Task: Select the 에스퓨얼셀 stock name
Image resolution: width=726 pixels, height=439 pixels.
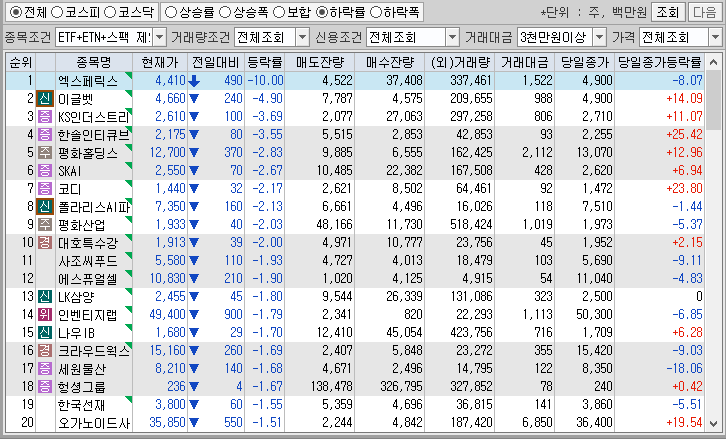Action: 88,279
